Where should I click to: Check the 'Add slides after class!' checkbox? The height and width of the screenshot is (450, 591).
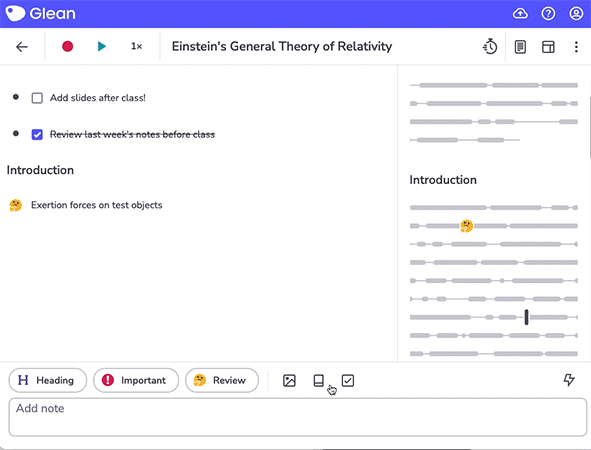tap(37, 98)
